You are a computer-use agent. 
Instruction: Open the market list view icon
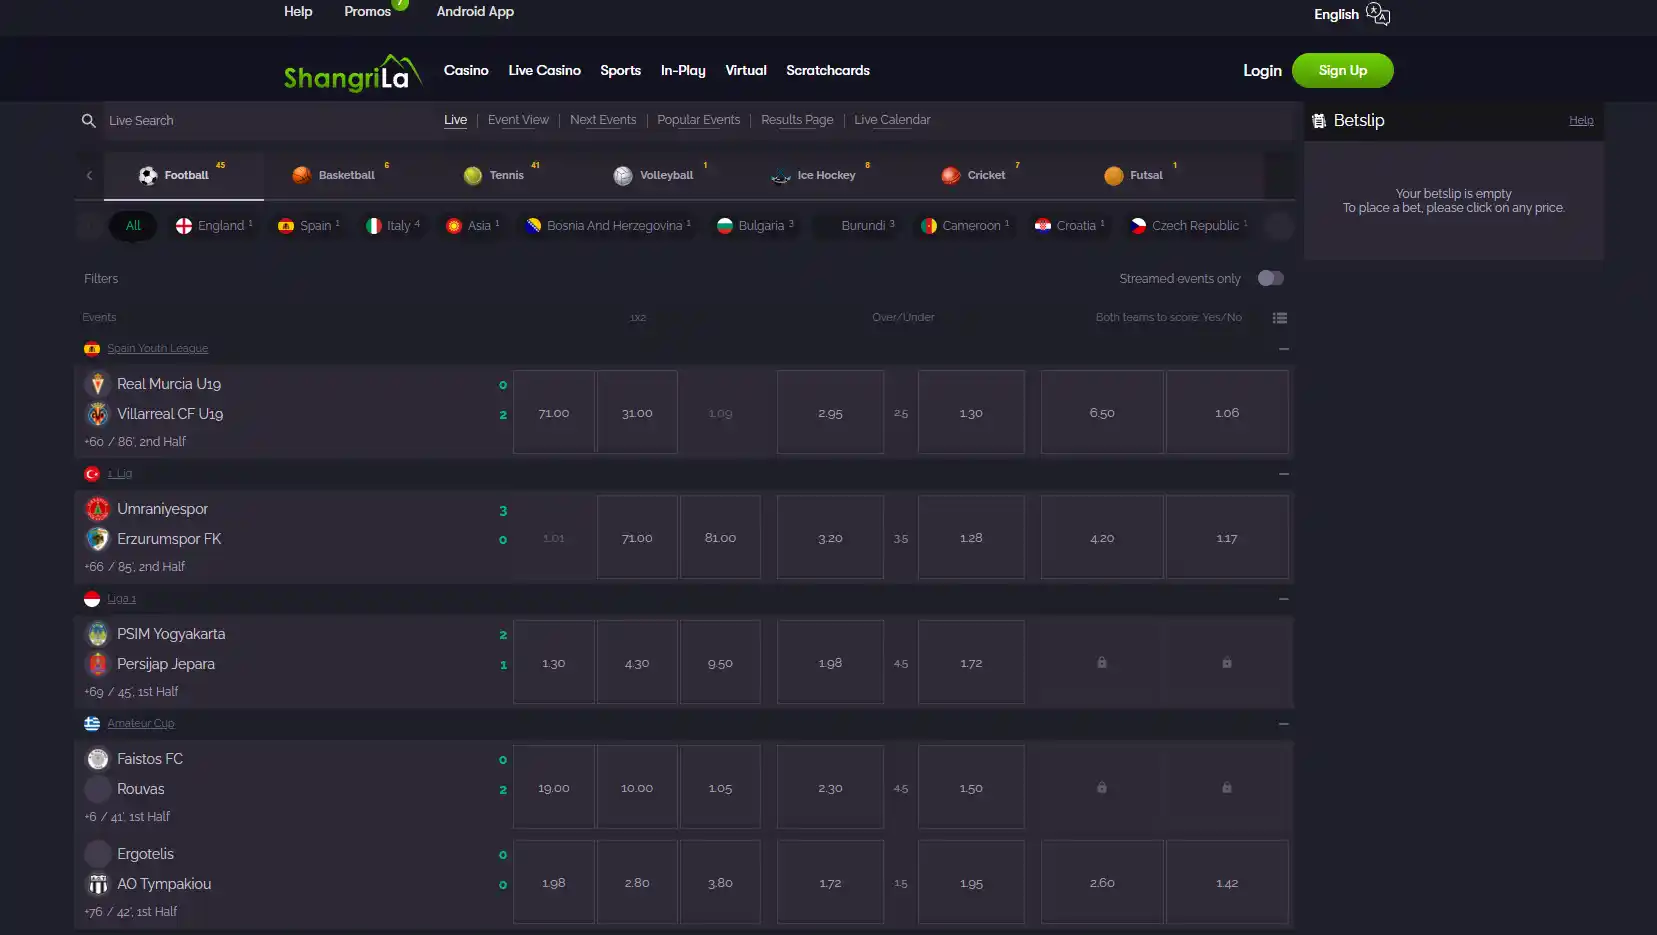pyautogui.click(x=1279, y=318)
